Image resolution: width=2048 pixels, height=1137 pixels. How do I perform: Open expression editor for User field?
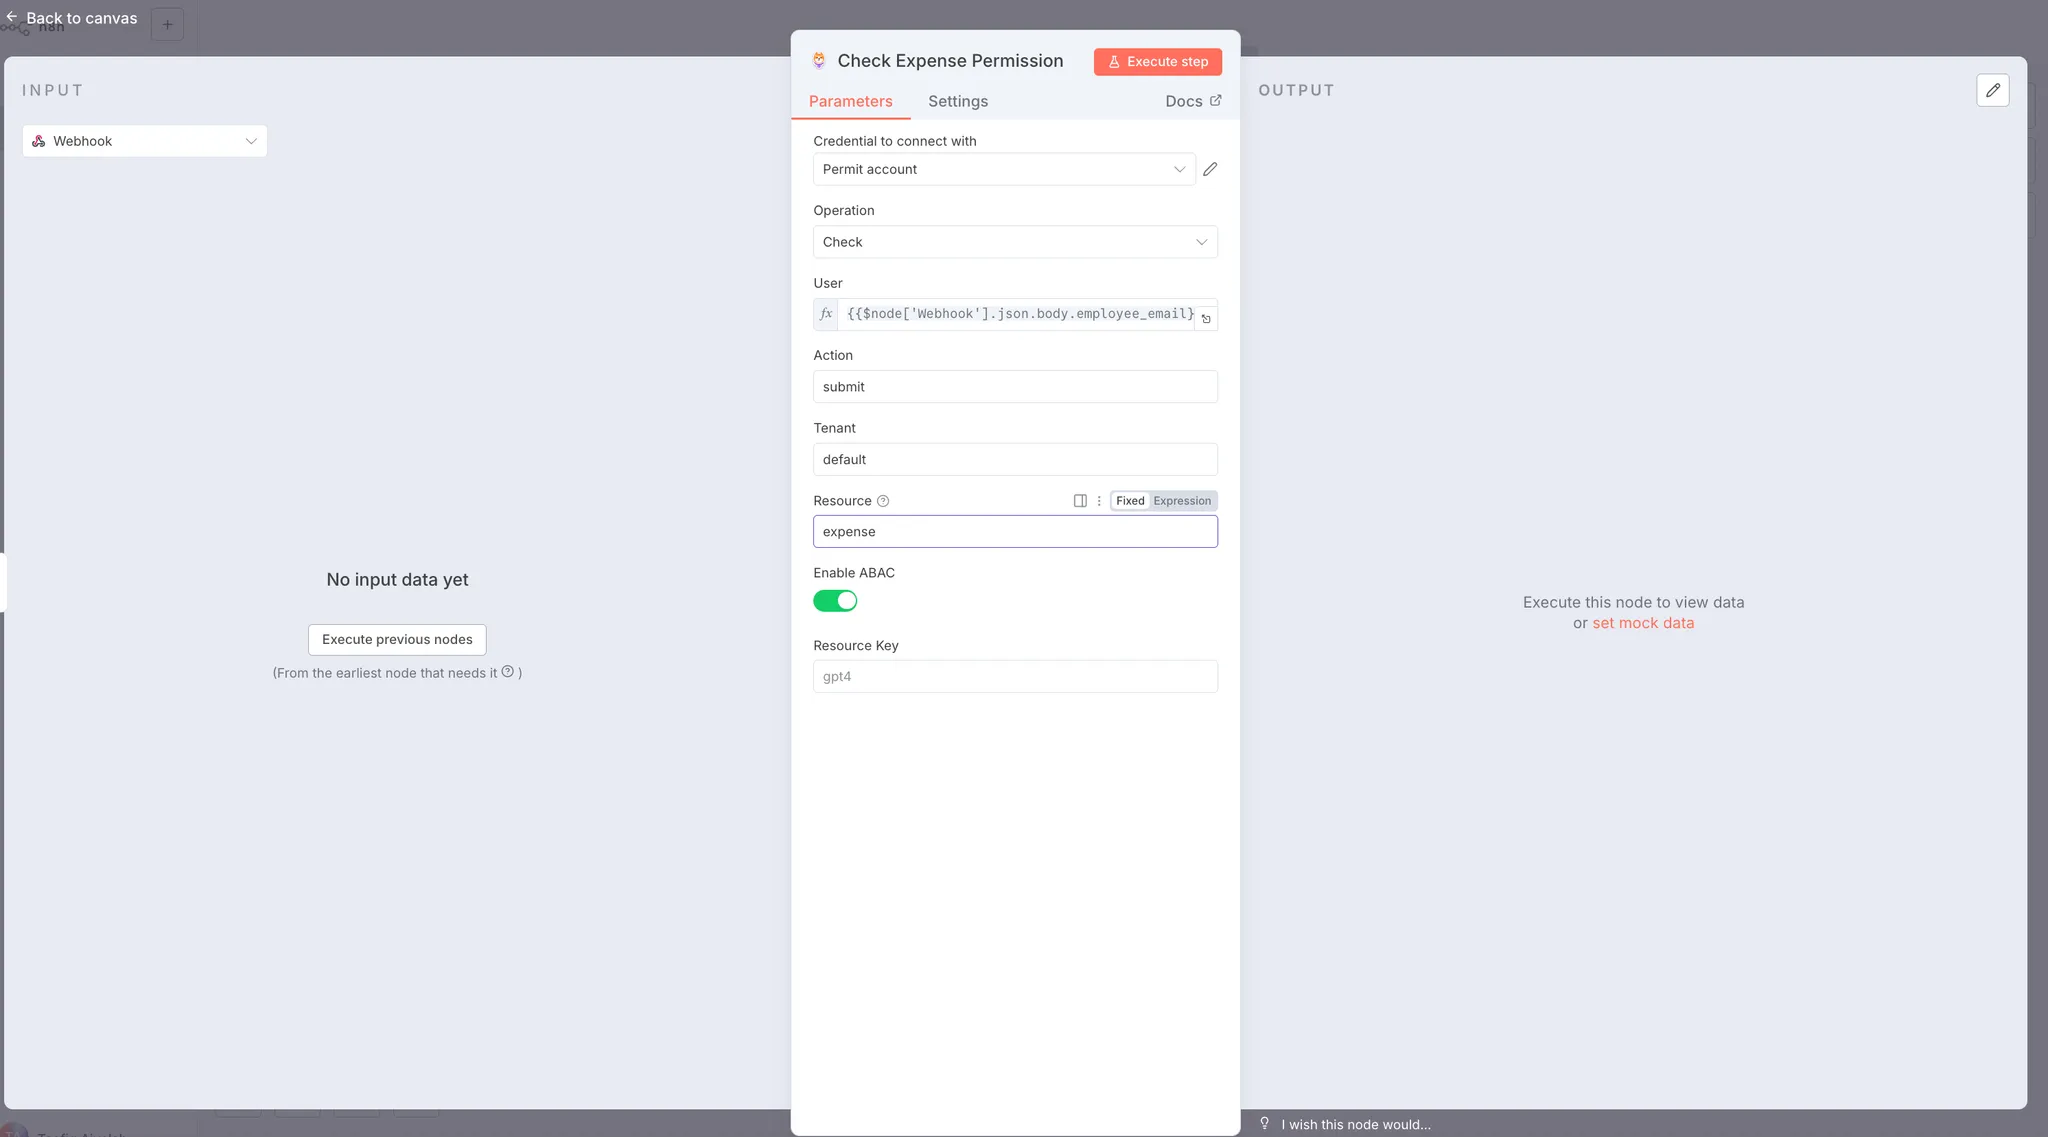coord(1206,319)
